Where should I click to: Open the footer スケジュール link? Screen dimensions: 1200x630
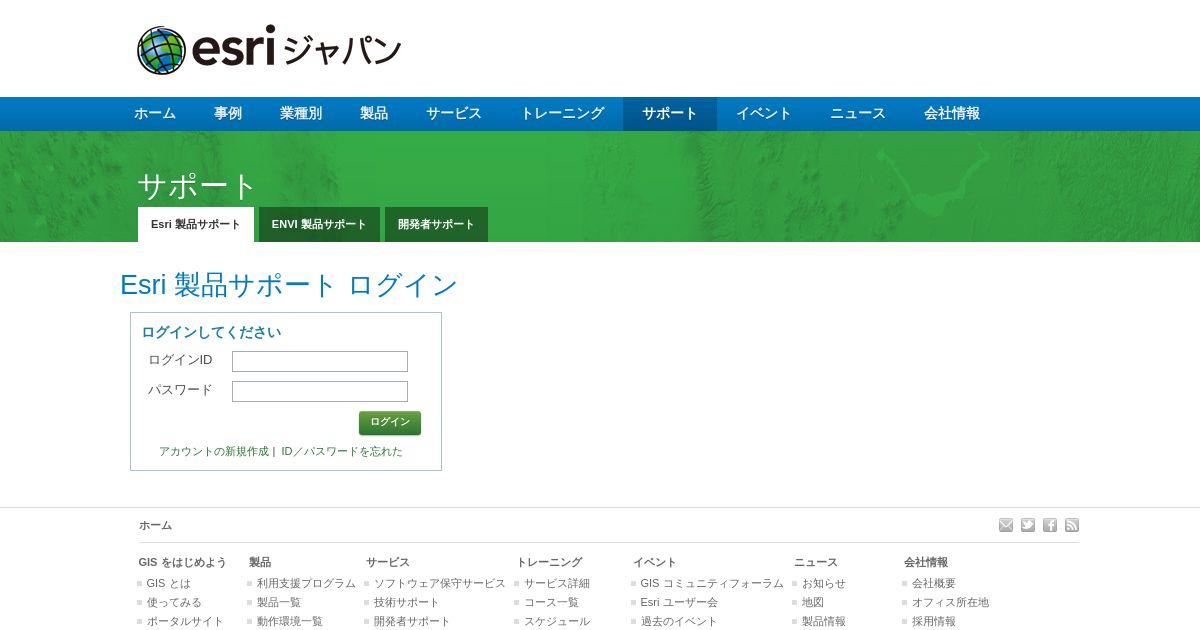pos(557,621)
